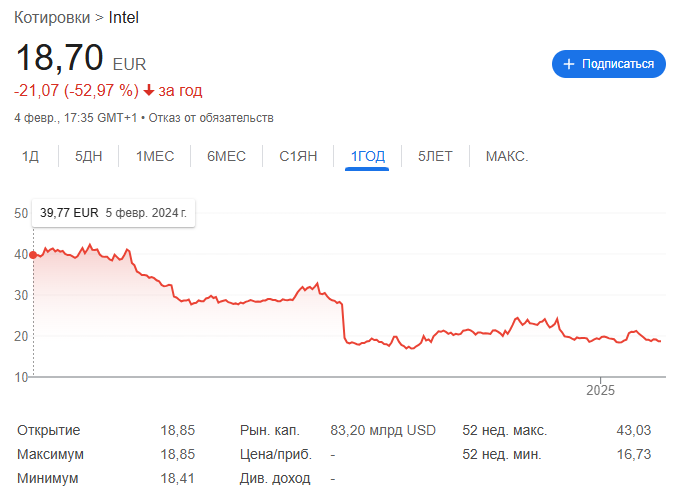Open the Котировки breadcrumb link
The image size is (681, 500).
[52, 18]
